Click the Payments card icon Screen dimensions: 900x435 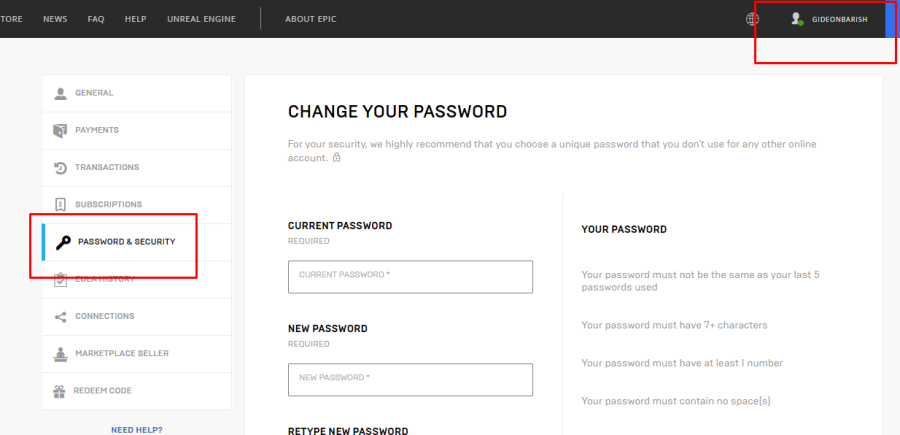click(60, 130)
